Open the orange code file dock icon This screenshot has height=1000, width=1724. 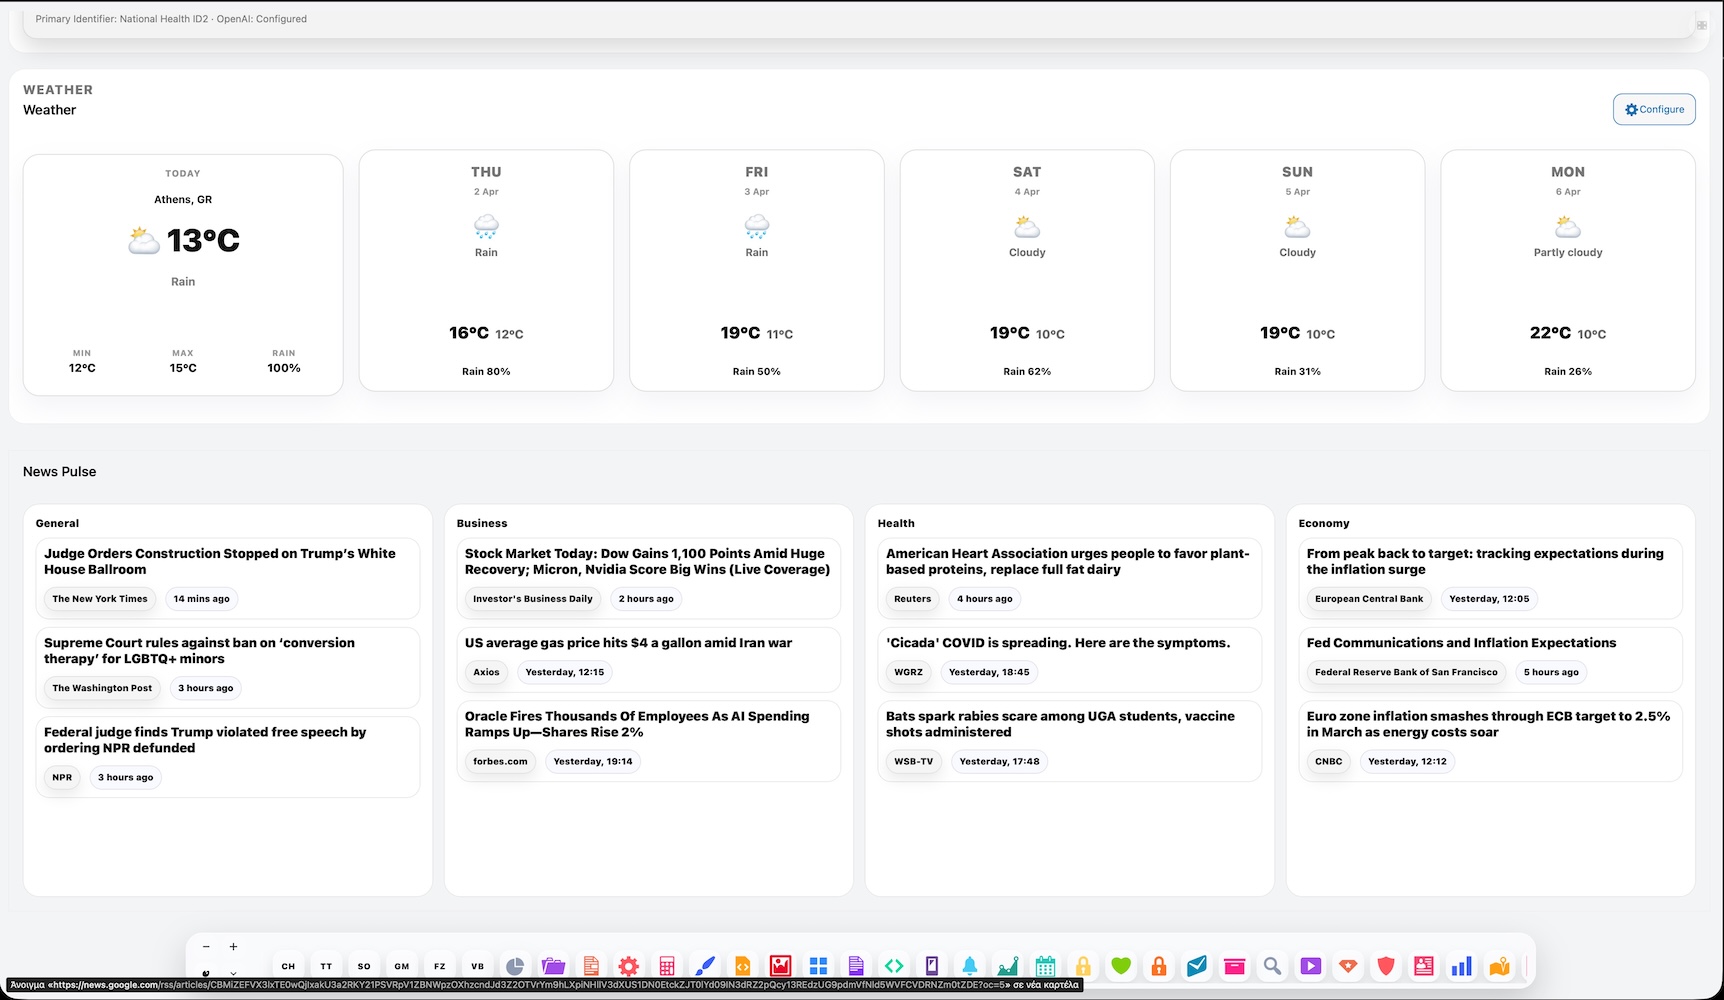pos(742,966)
